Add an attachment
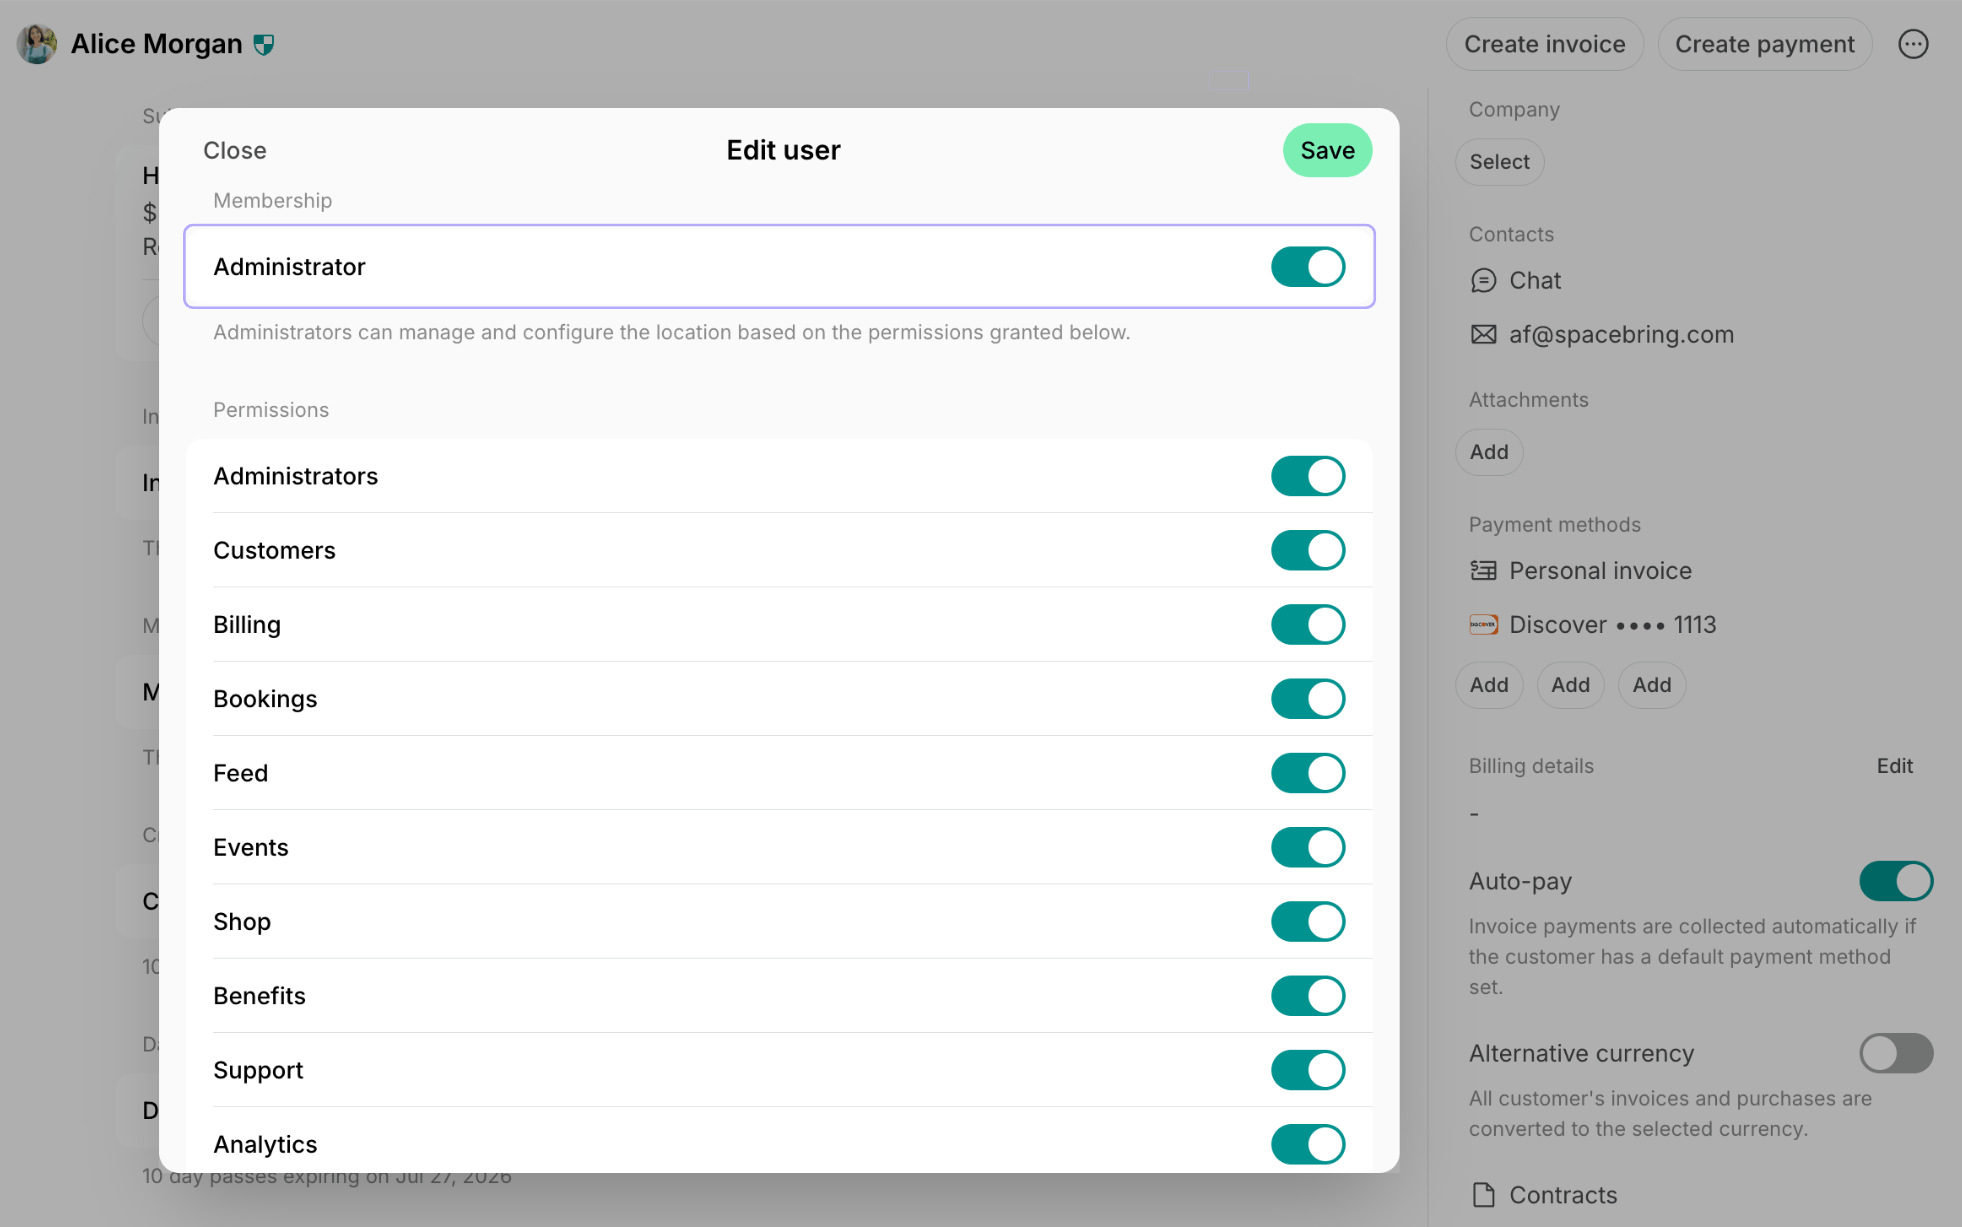The height and width of the screenshot is (1227, 1962). click(x=1489, y=452)
